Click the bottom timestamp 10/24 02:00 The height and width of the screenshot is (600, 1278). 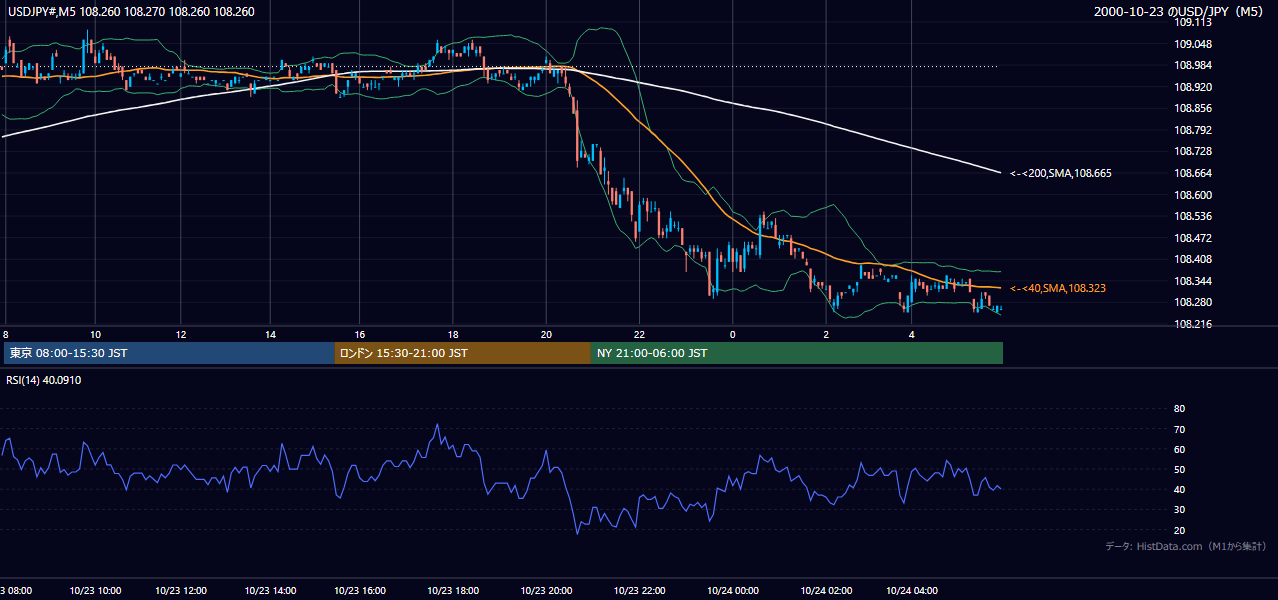(x=826, y=591)
